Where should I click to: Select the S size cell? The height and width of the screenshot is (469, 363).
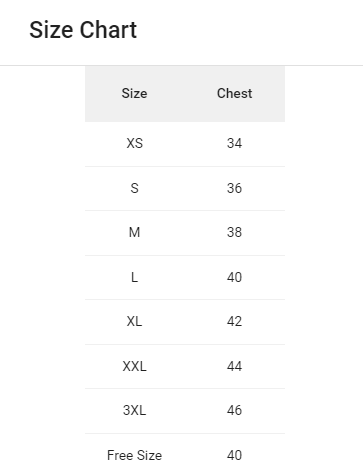coord(134,188)
